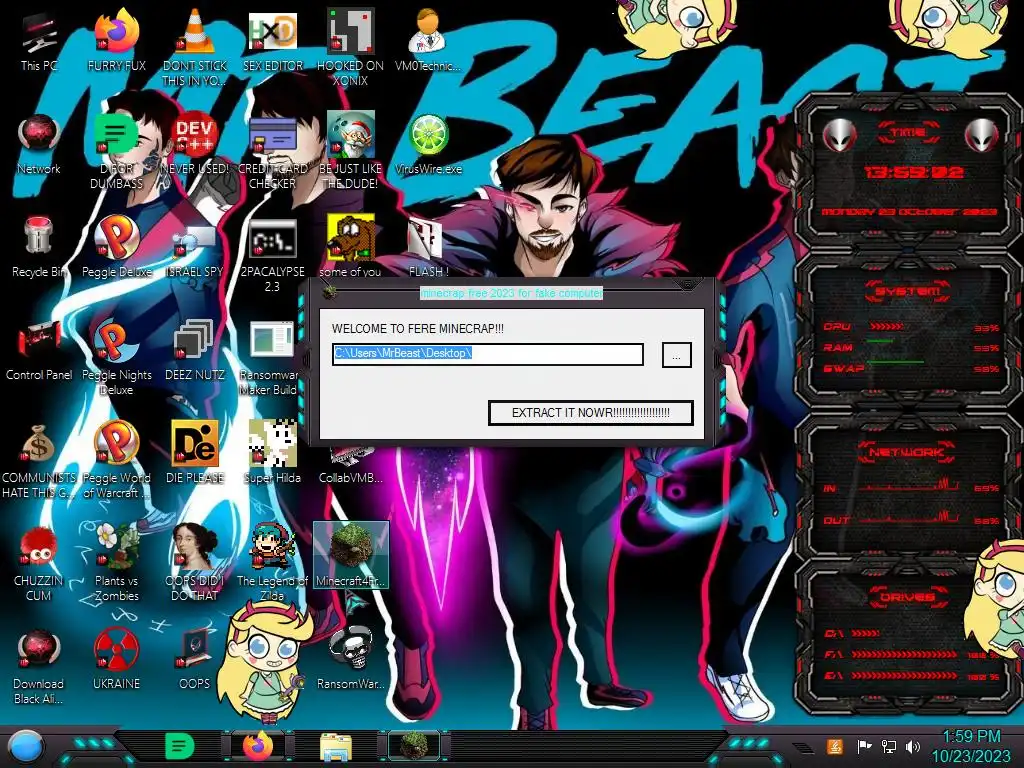Open the SEX EDITOR HxD icon
1024x768 pixels.
tap(272, 40)
